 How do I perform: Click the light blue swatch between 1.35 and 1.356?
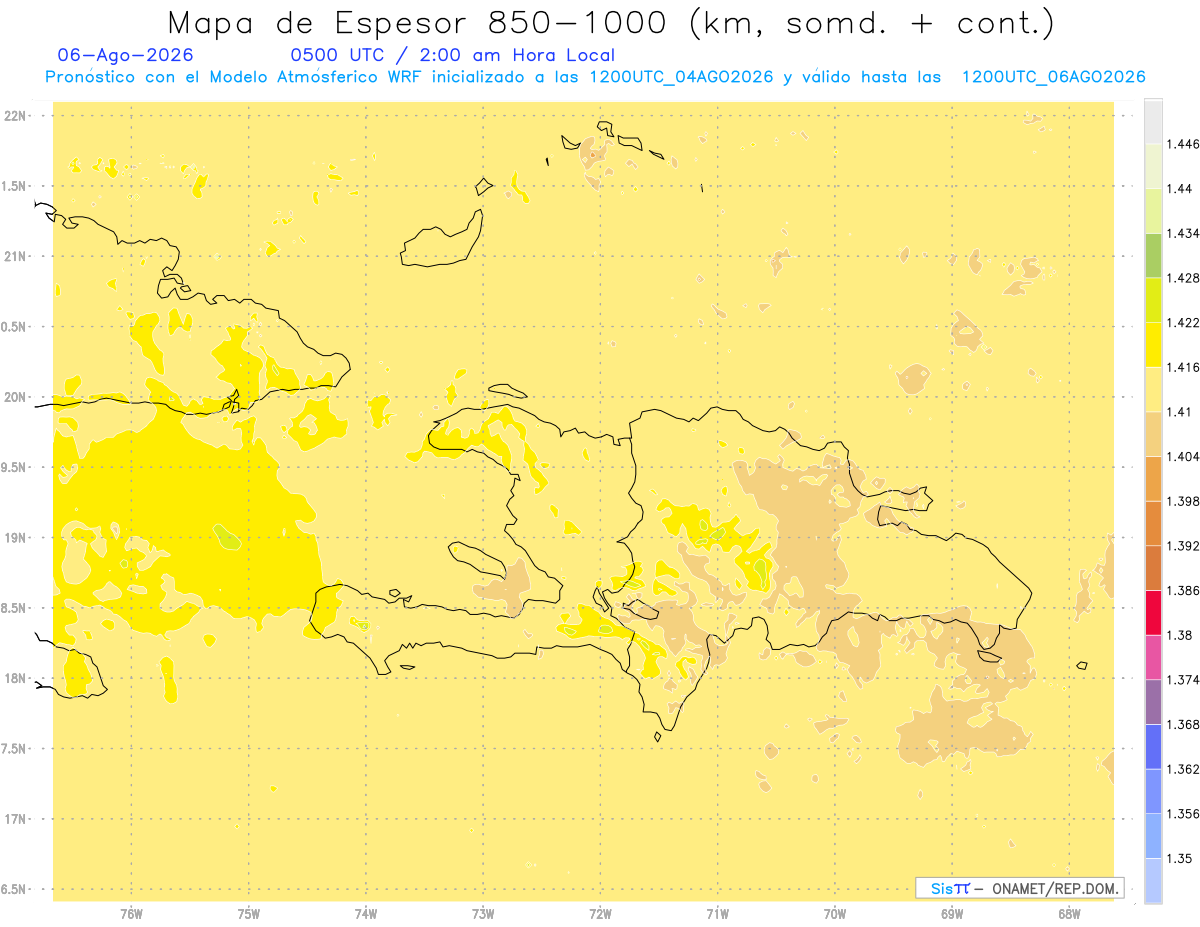[1153, 836]
